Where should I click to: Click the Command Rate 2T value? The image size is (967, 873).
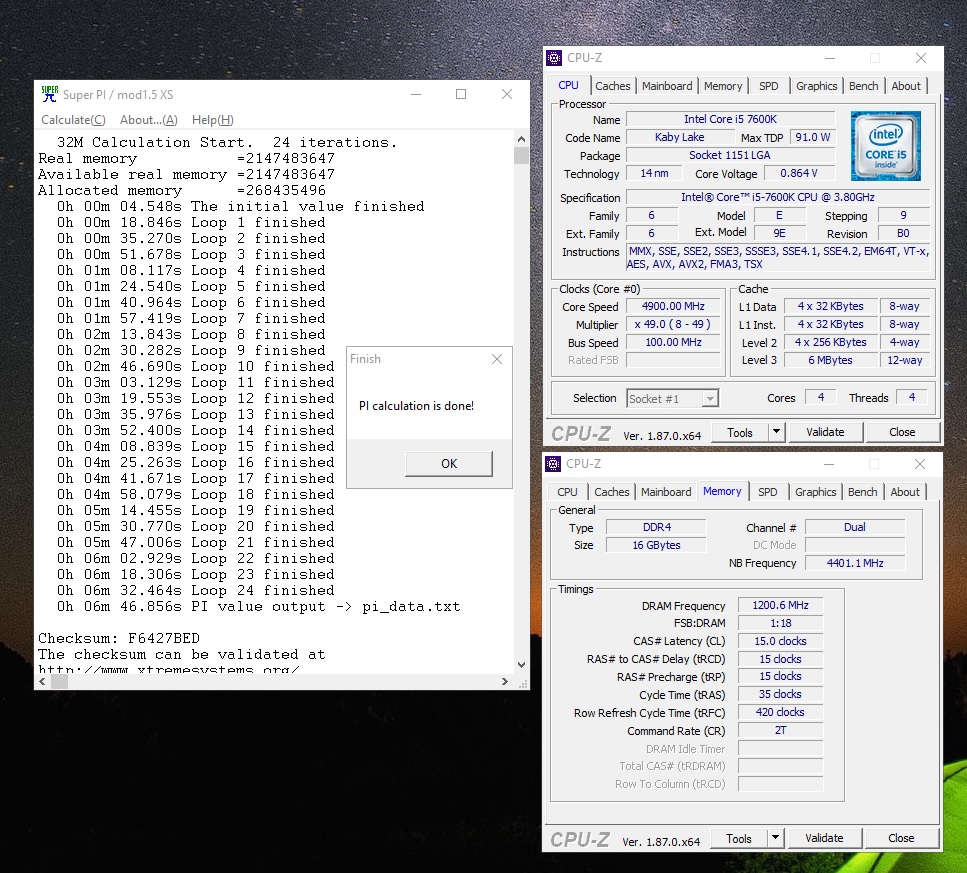[780, 730]
